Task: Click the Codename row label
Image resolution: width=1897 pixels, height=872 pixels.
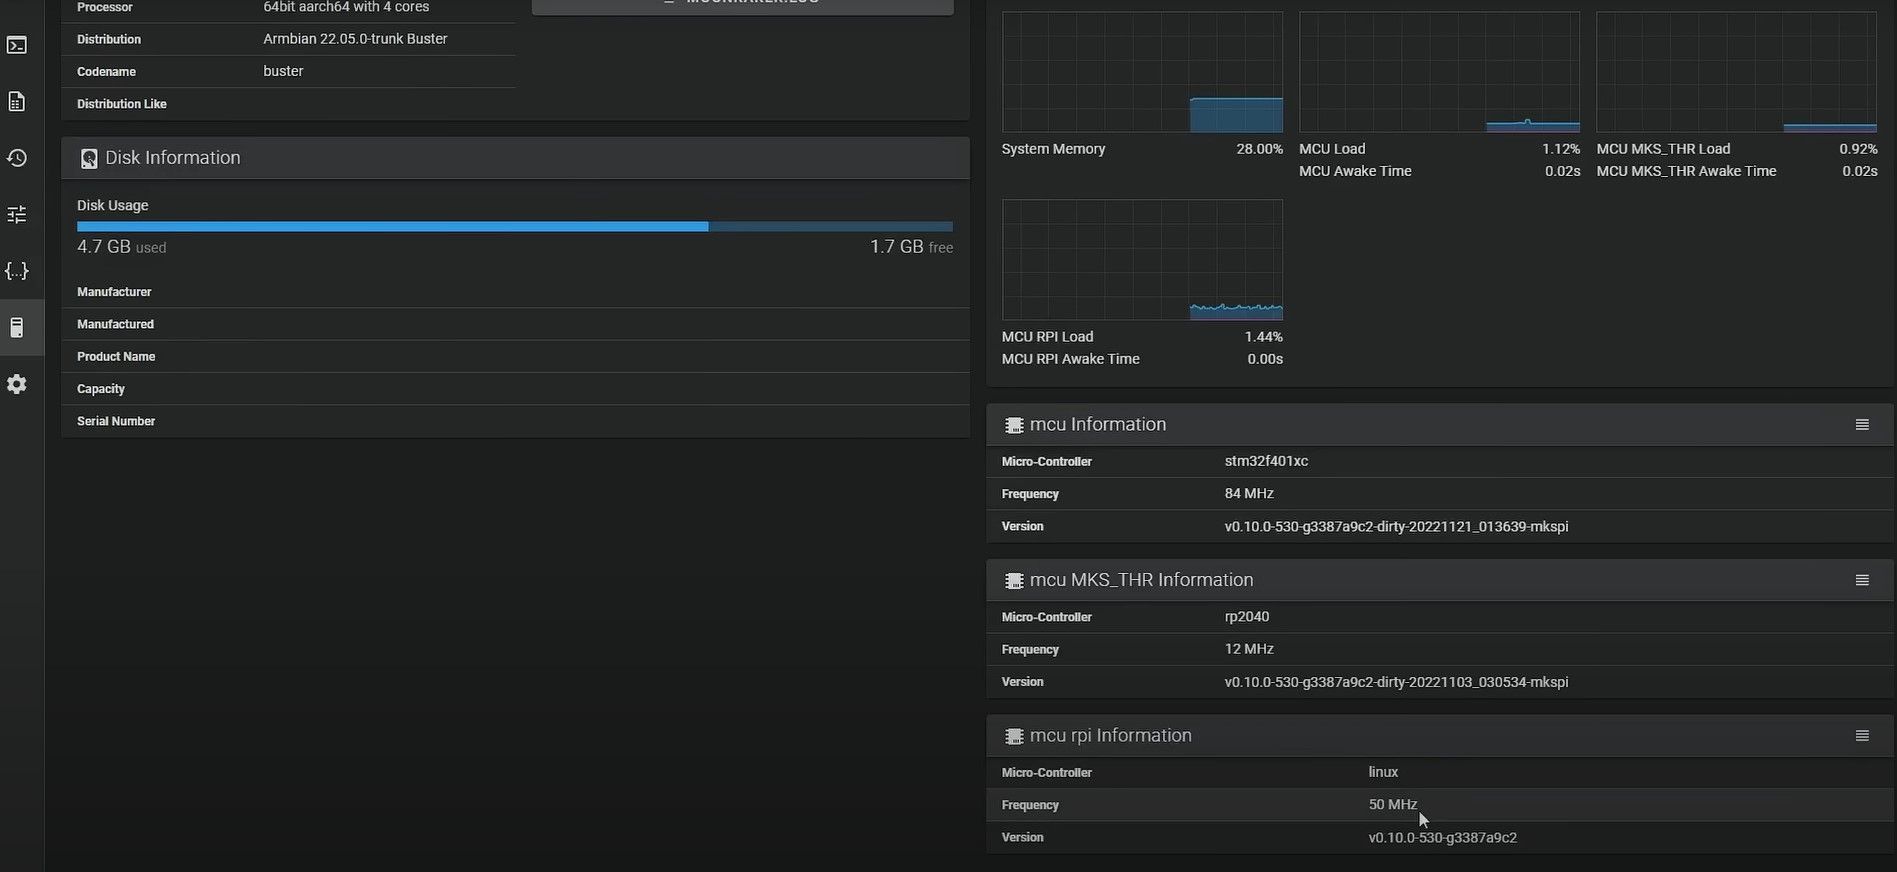Action: 106,72
